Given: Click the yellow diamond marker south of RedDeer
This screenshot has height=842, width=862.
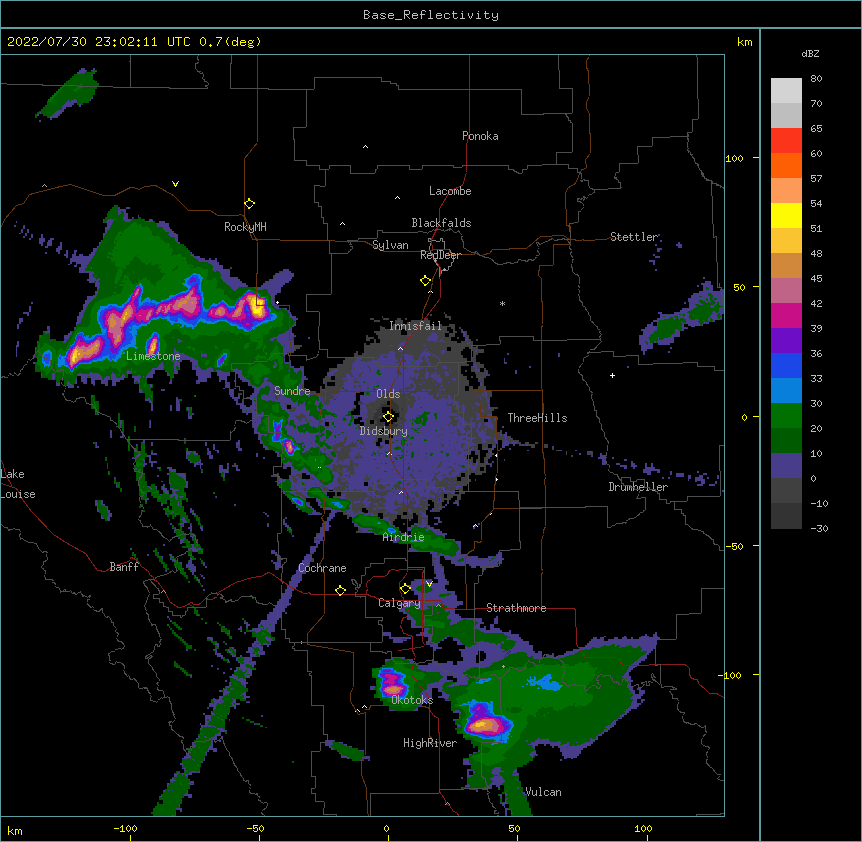Looking at the screenshot, I should 426,280.
